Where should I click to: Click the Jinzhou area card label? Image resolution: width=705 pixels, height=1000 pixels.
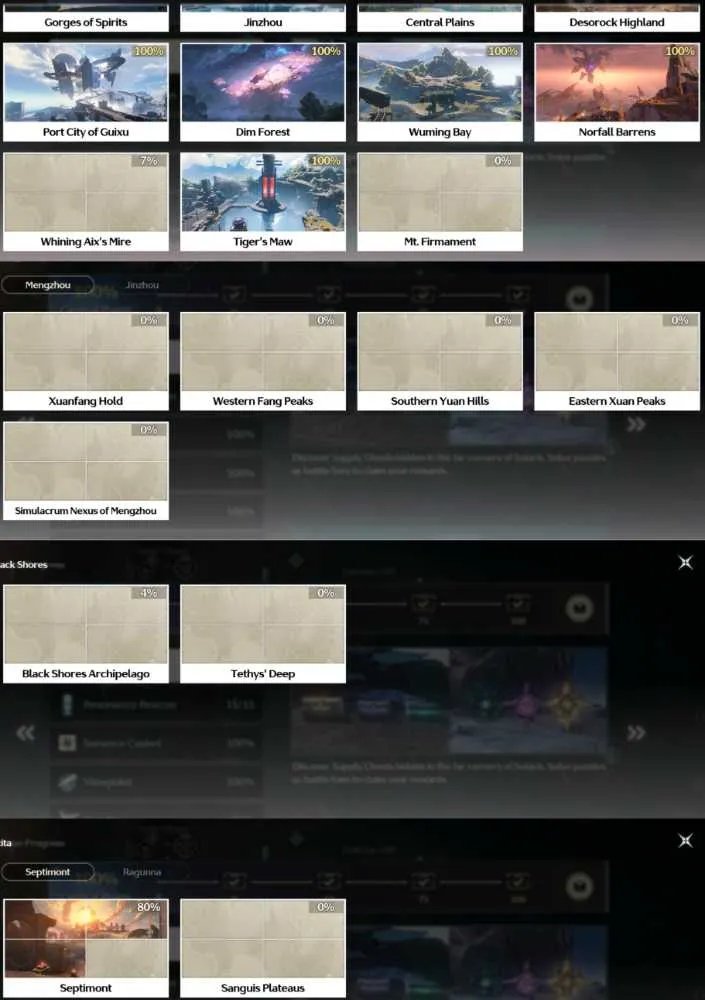[x=263, y=22]
